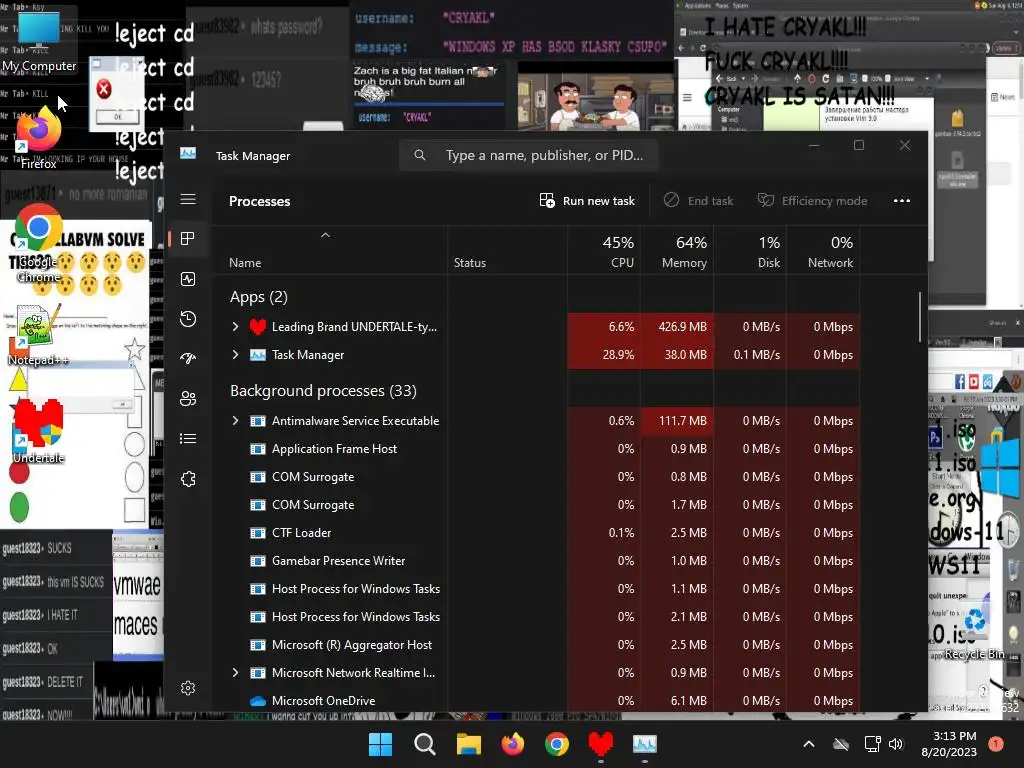Open Firefox from the taskbar
The image size is (1024, 768).
513,744
